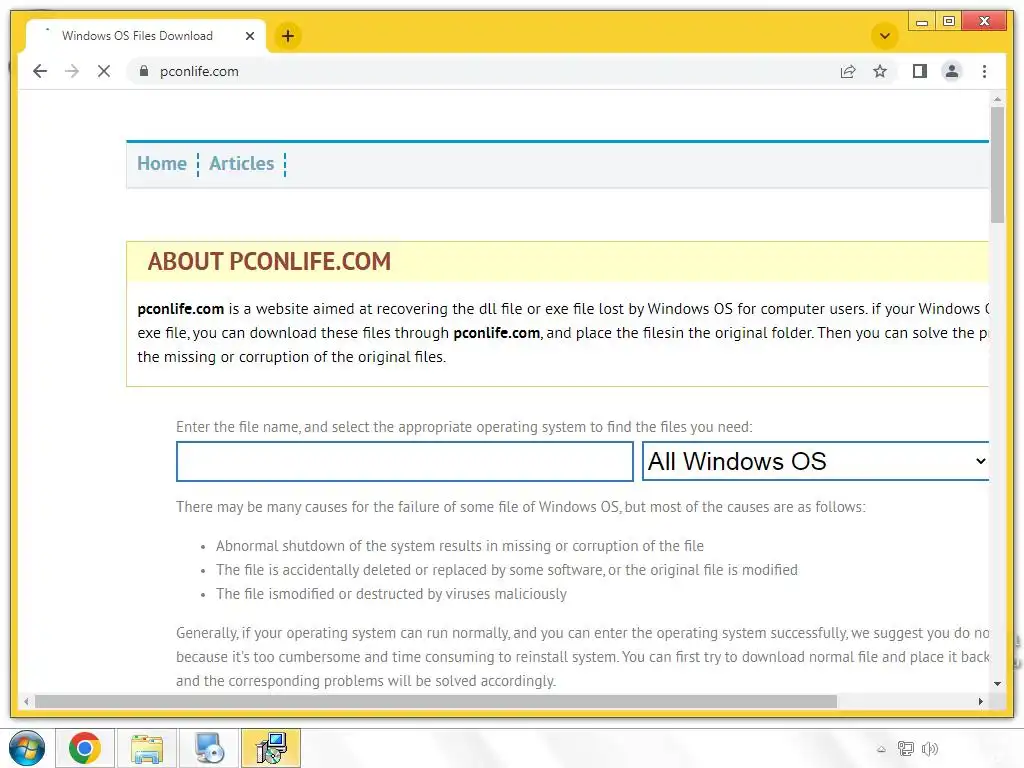Minimize the Chrome window

tap(922, 22)
